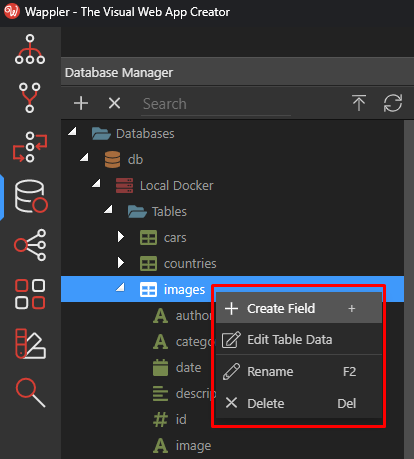The image size is (414, 459).
Task: Choose Delete from context menu
Action: tap(299, 403)
